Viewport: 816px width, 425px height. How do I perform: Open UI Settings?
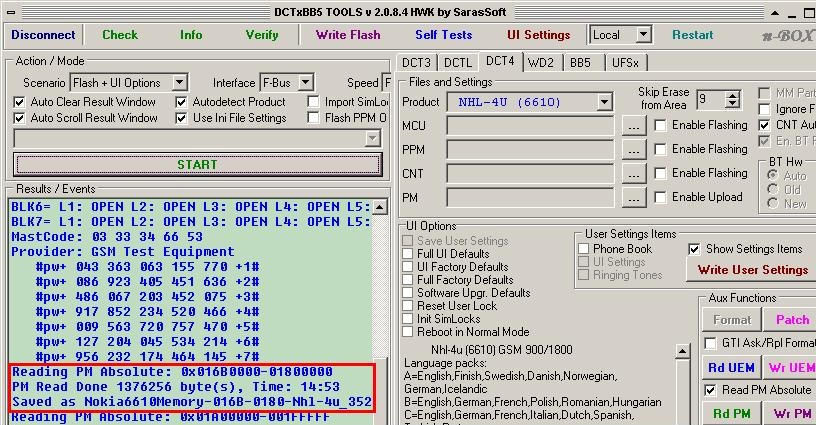tap(539, 35)
